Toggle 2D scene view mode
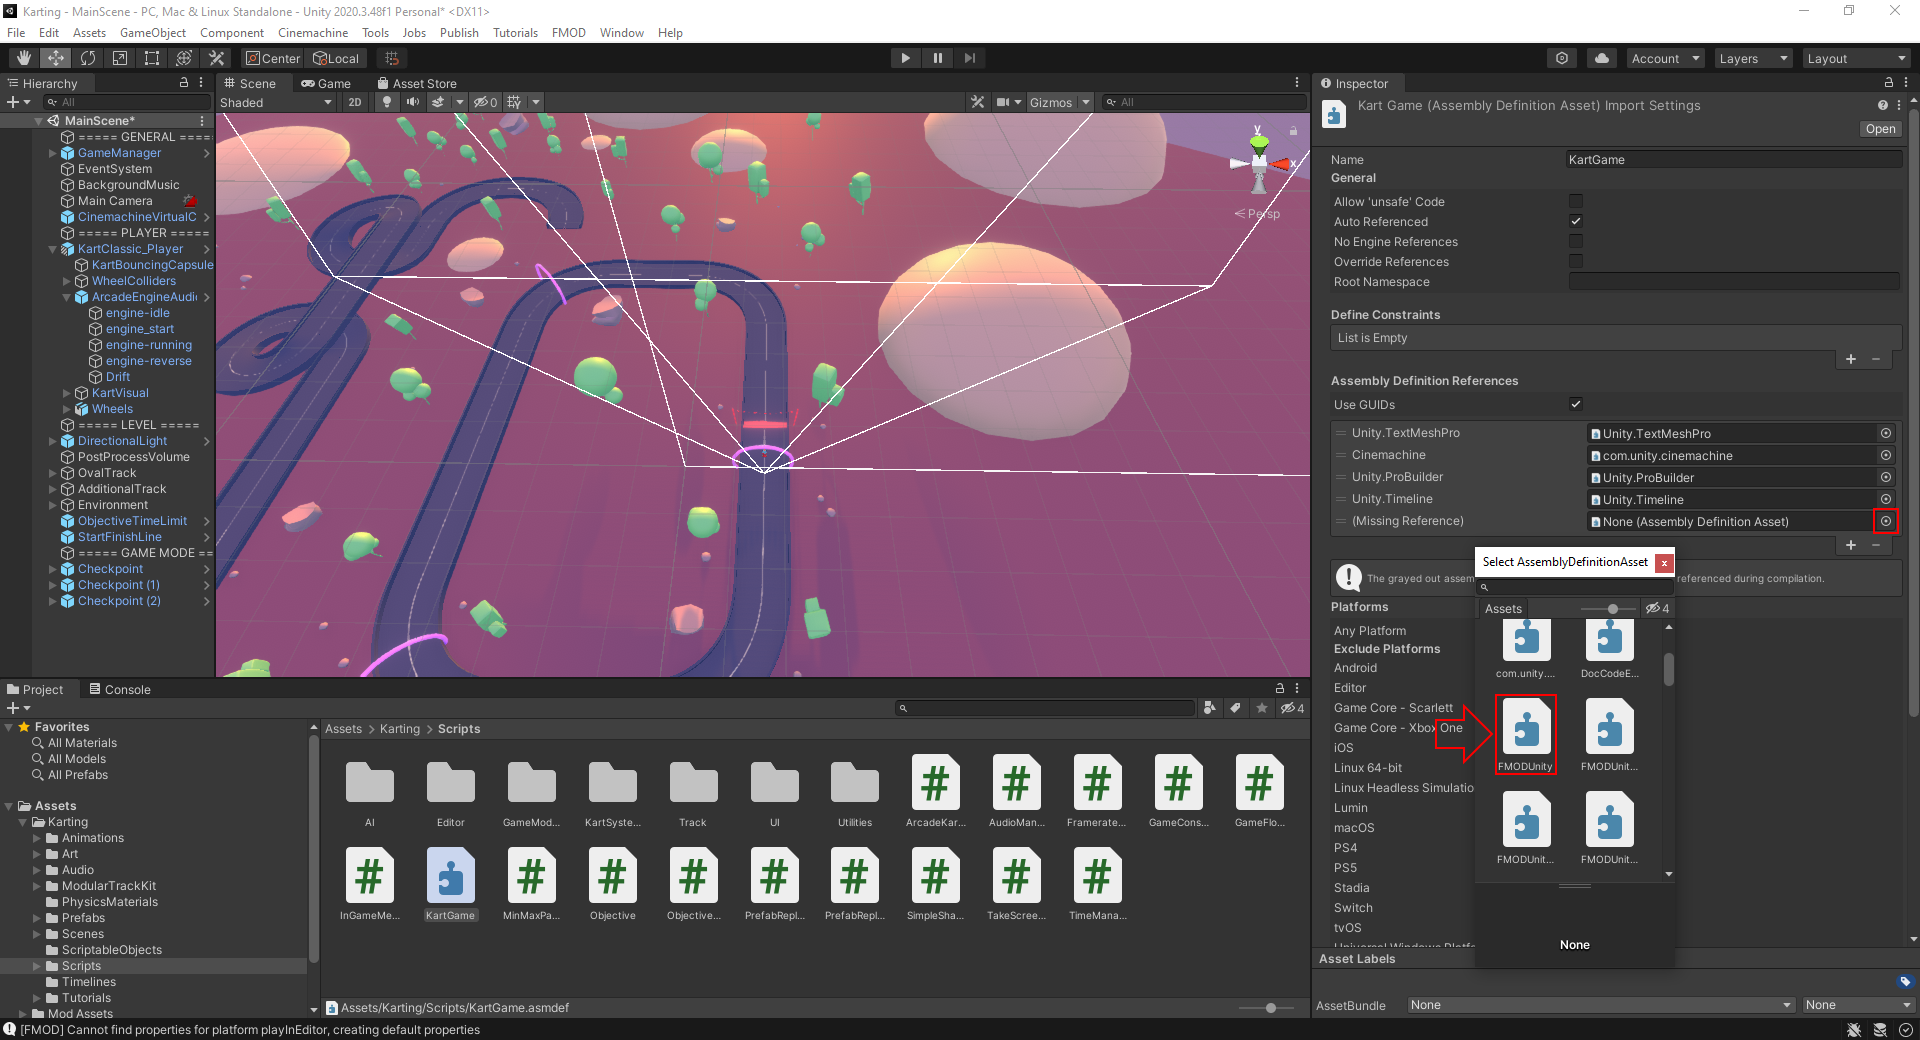 pos(354,102)
